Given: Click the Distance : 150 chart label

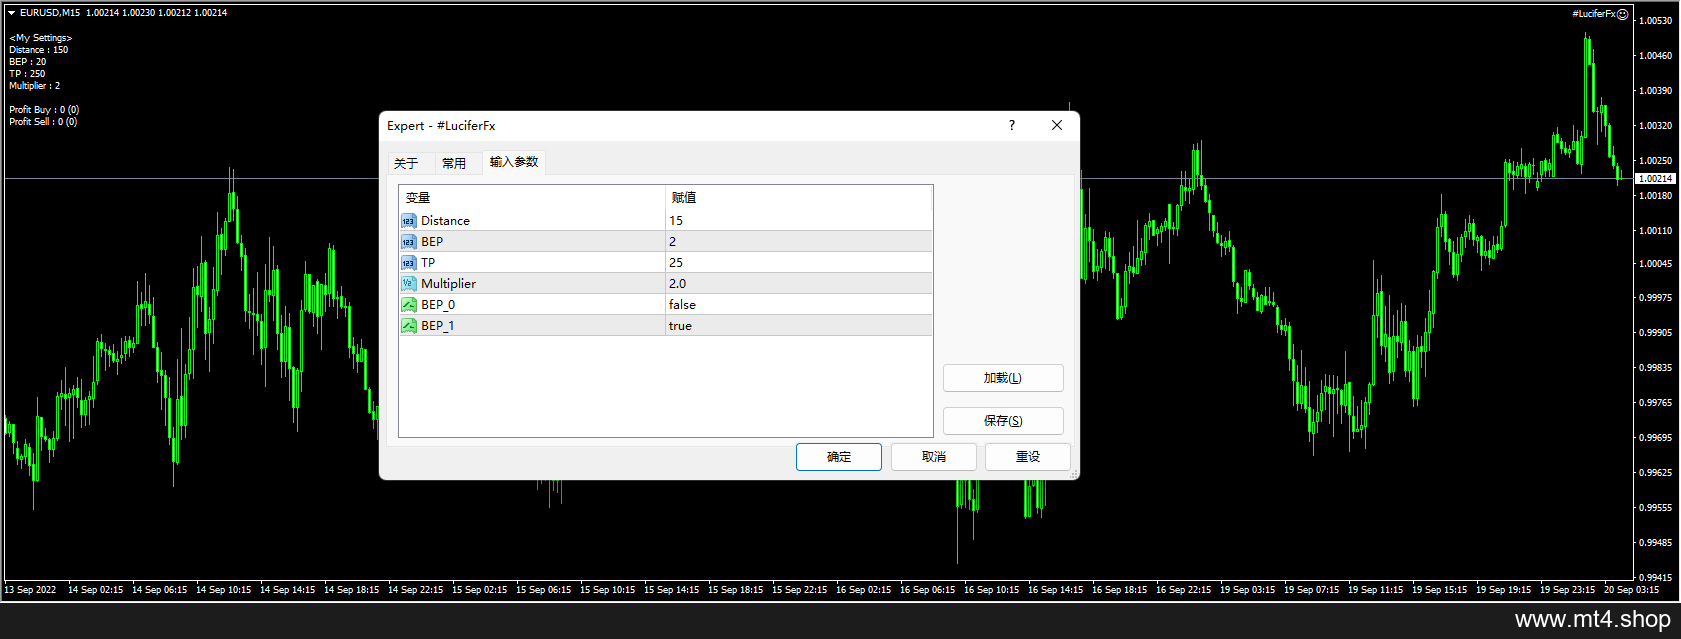Looking at the screenshot, I should point(39,50).
